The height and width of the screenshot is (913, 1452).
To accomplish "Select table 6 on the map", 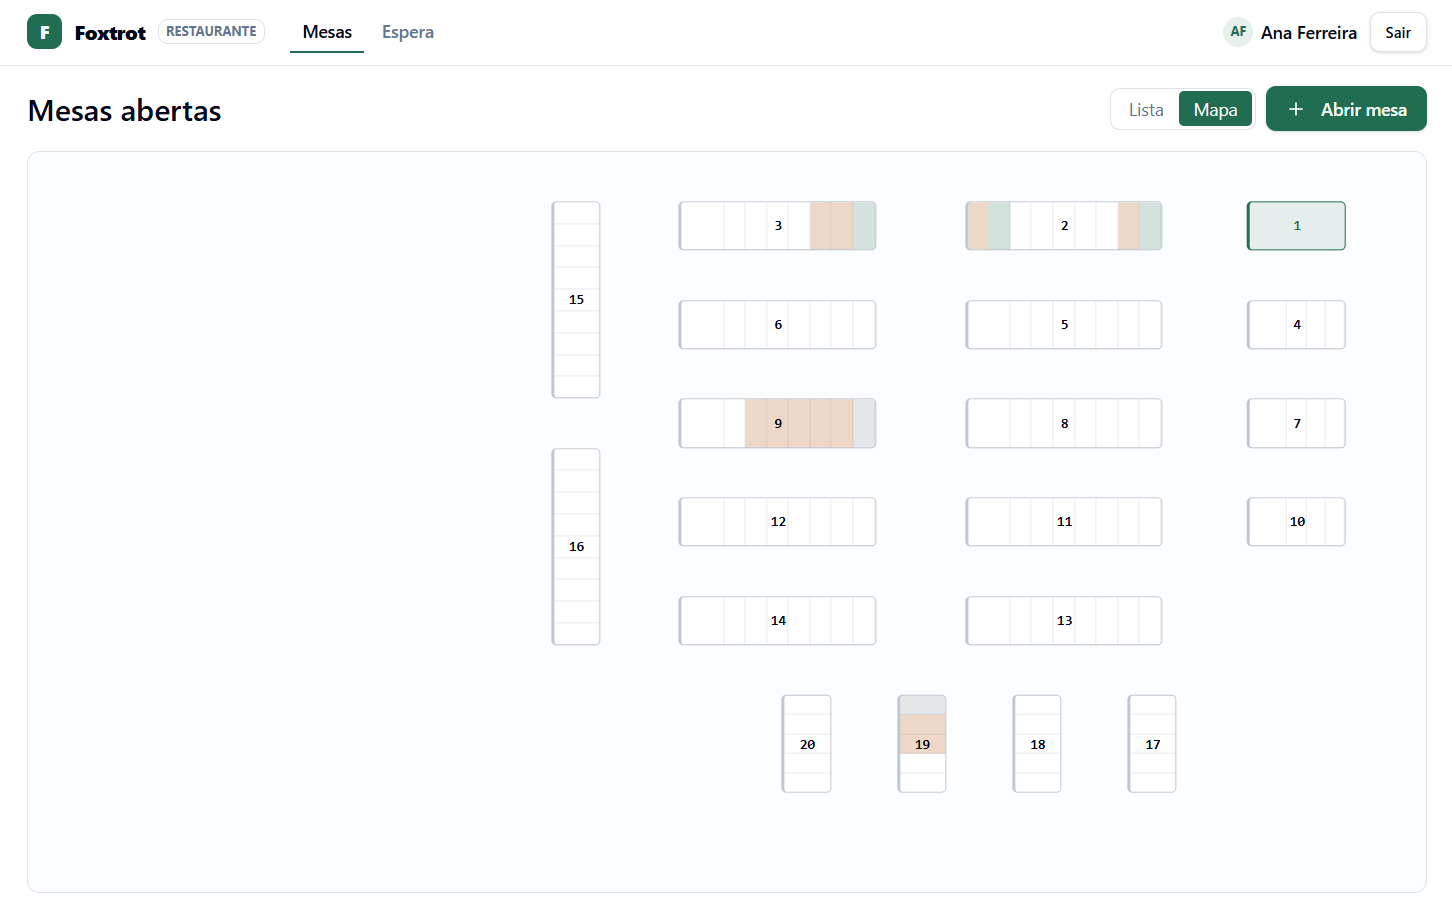I will [778, 325].
